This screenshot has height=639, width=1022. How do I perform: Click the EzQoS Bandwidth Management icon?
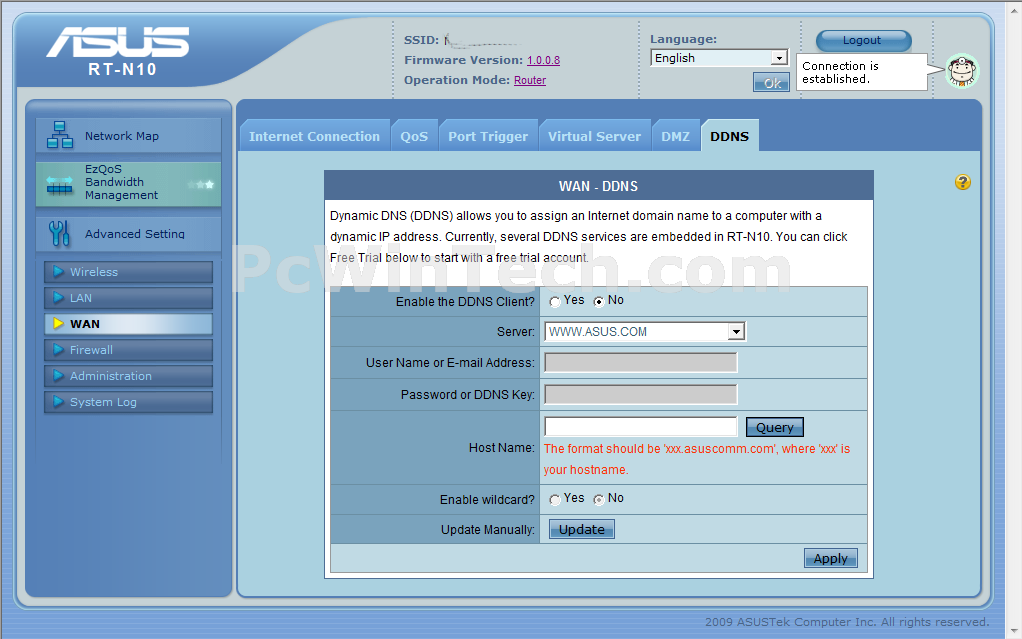coord(60,186)
